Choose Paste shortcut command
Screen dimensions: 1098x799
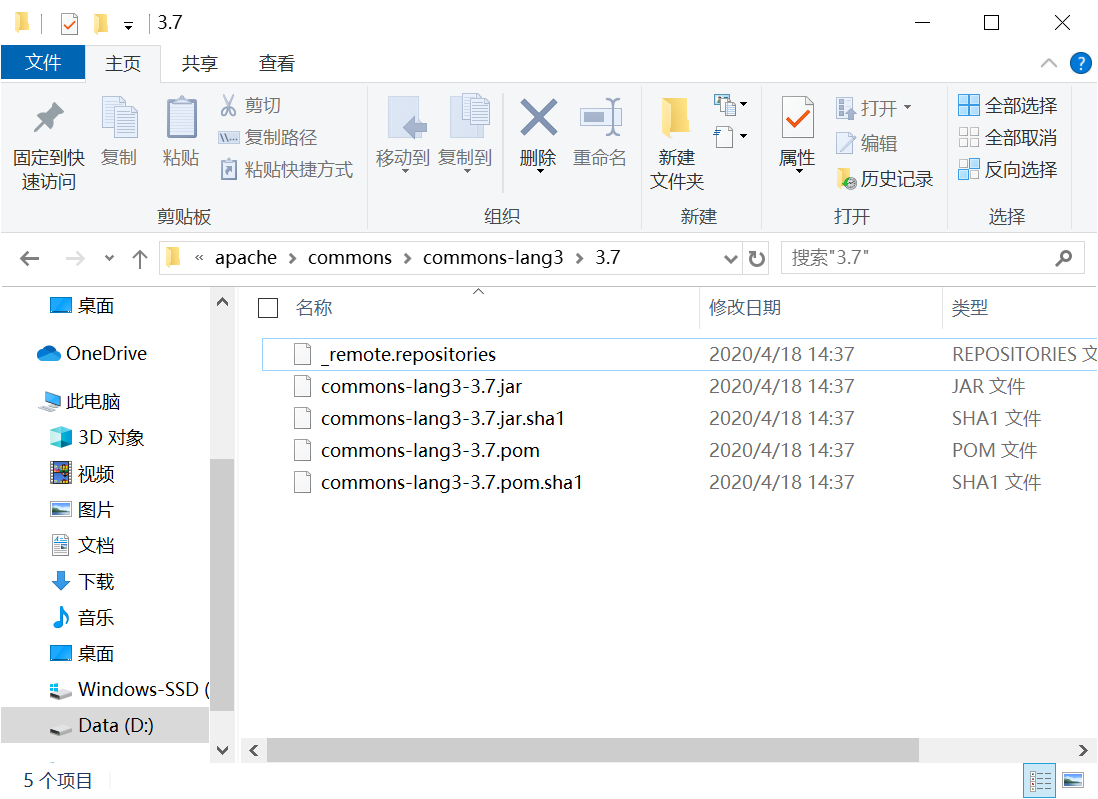click(x=286, y=169)
